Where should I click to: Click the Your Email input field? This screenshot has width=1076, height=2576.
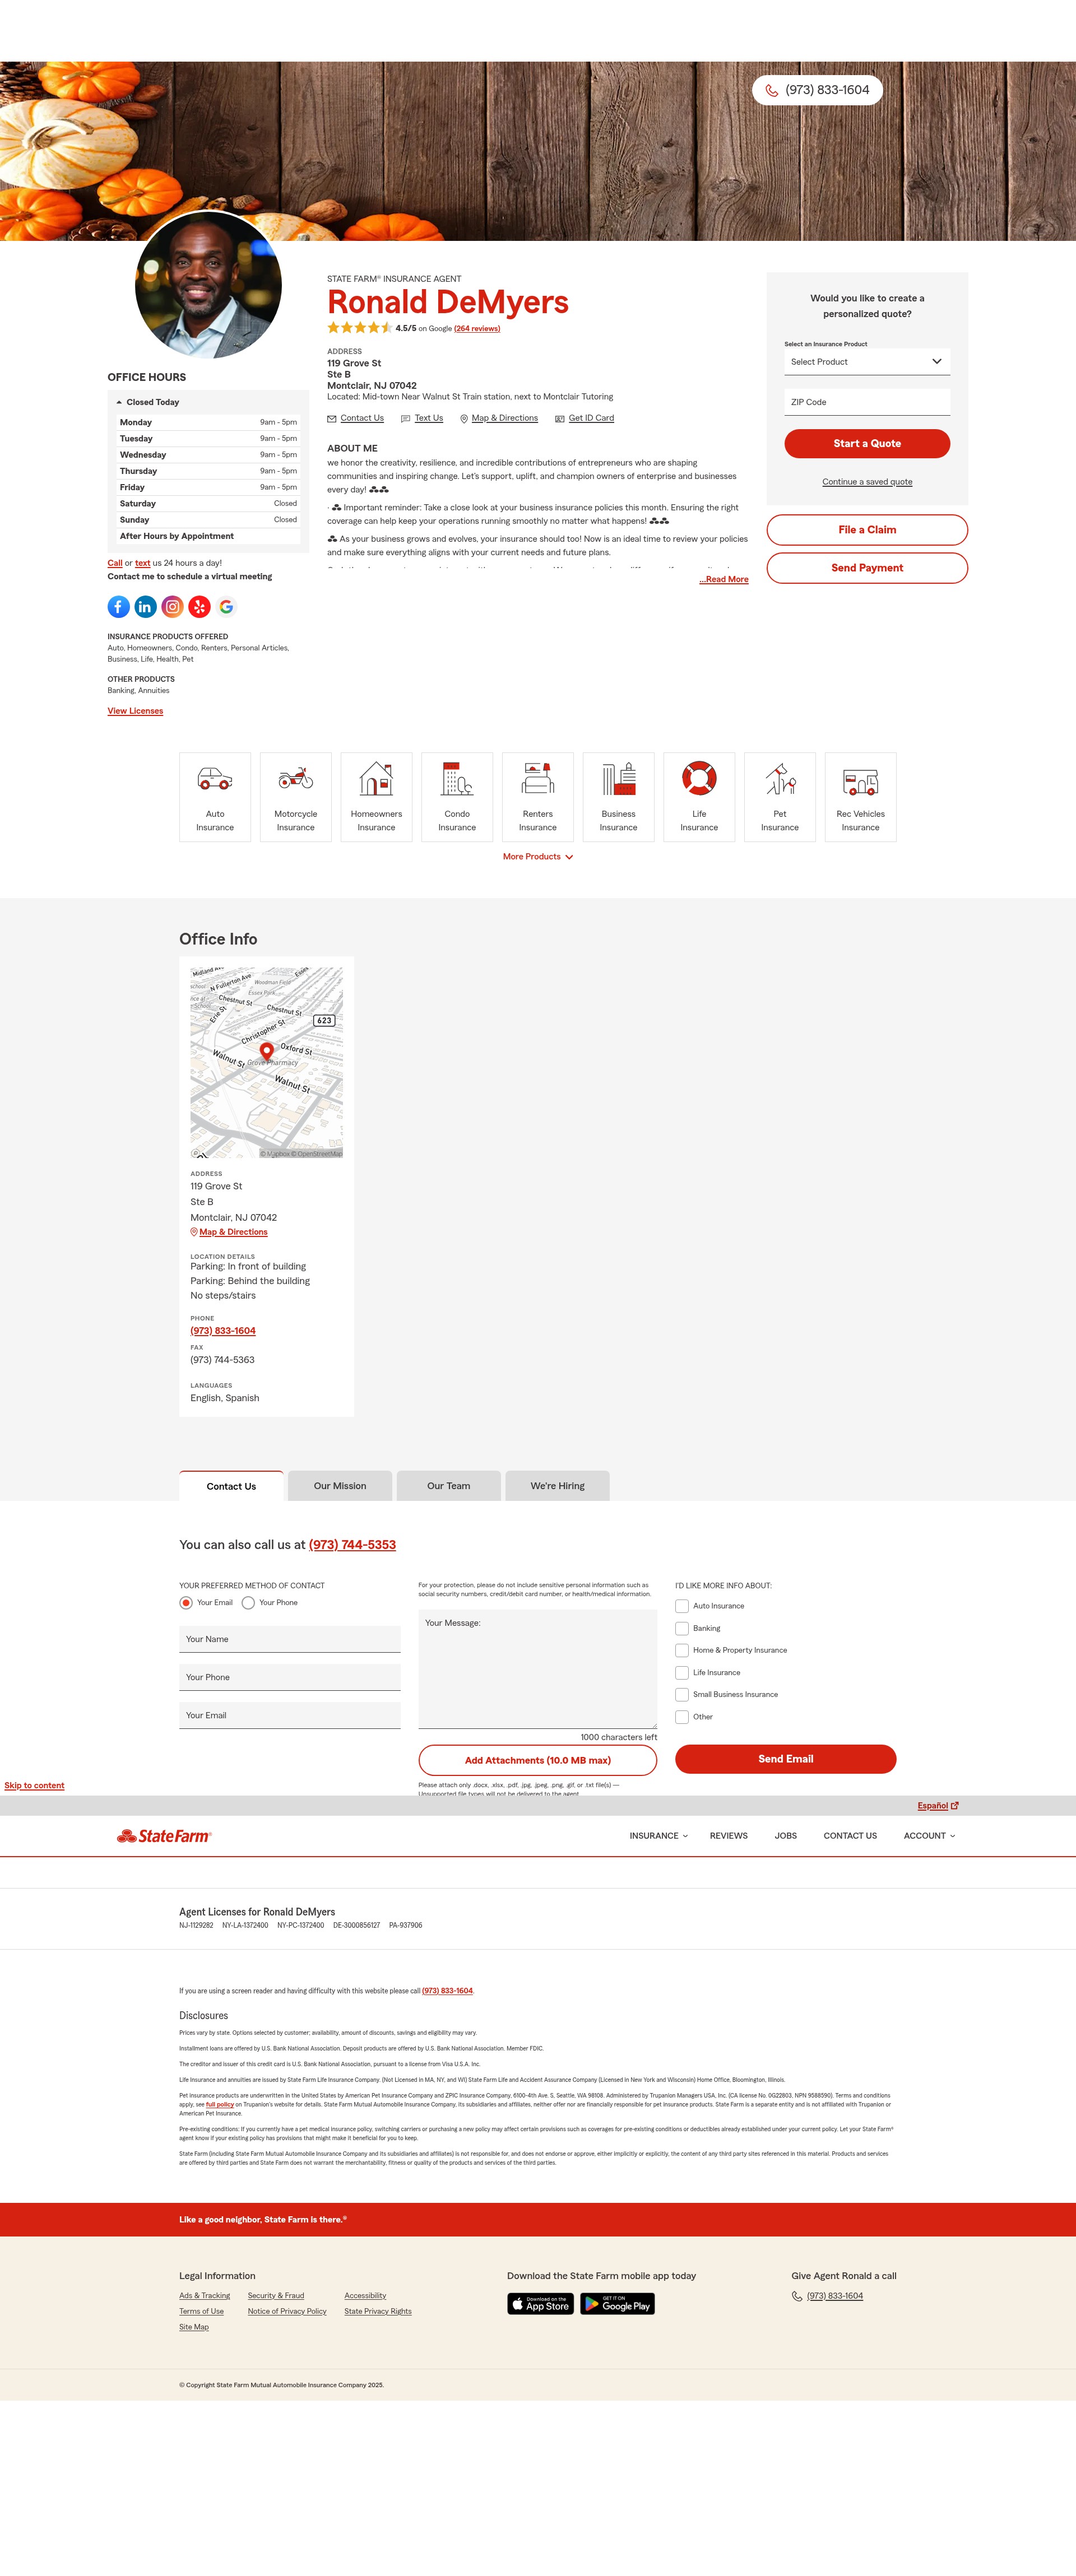[290, 1715]
